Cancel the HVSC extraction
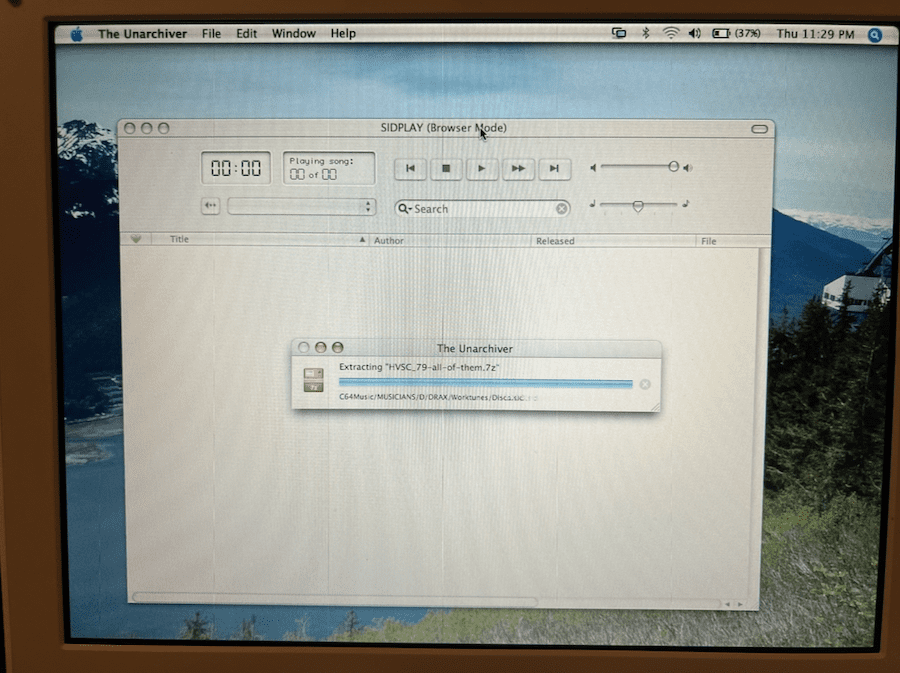The width and height of the screenshot is (900, 673). pyautogui.click(x=645, y=384)
